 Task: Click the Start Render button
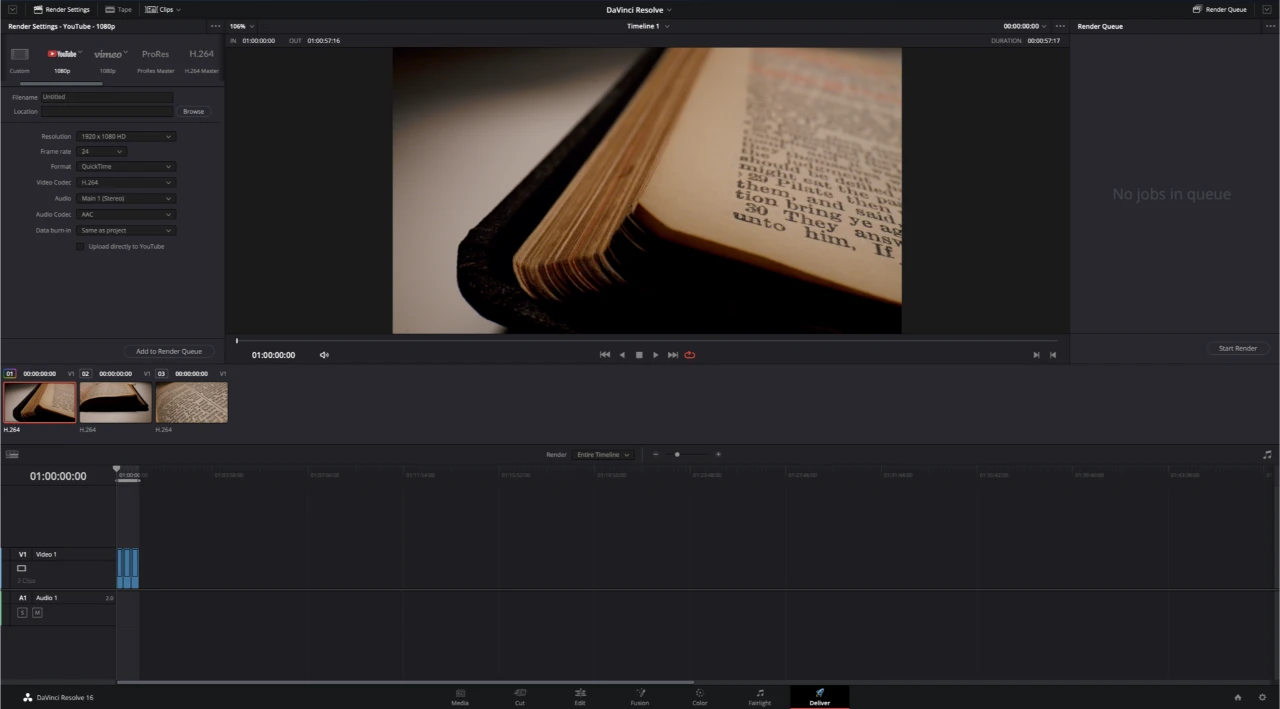point(1238,348)
